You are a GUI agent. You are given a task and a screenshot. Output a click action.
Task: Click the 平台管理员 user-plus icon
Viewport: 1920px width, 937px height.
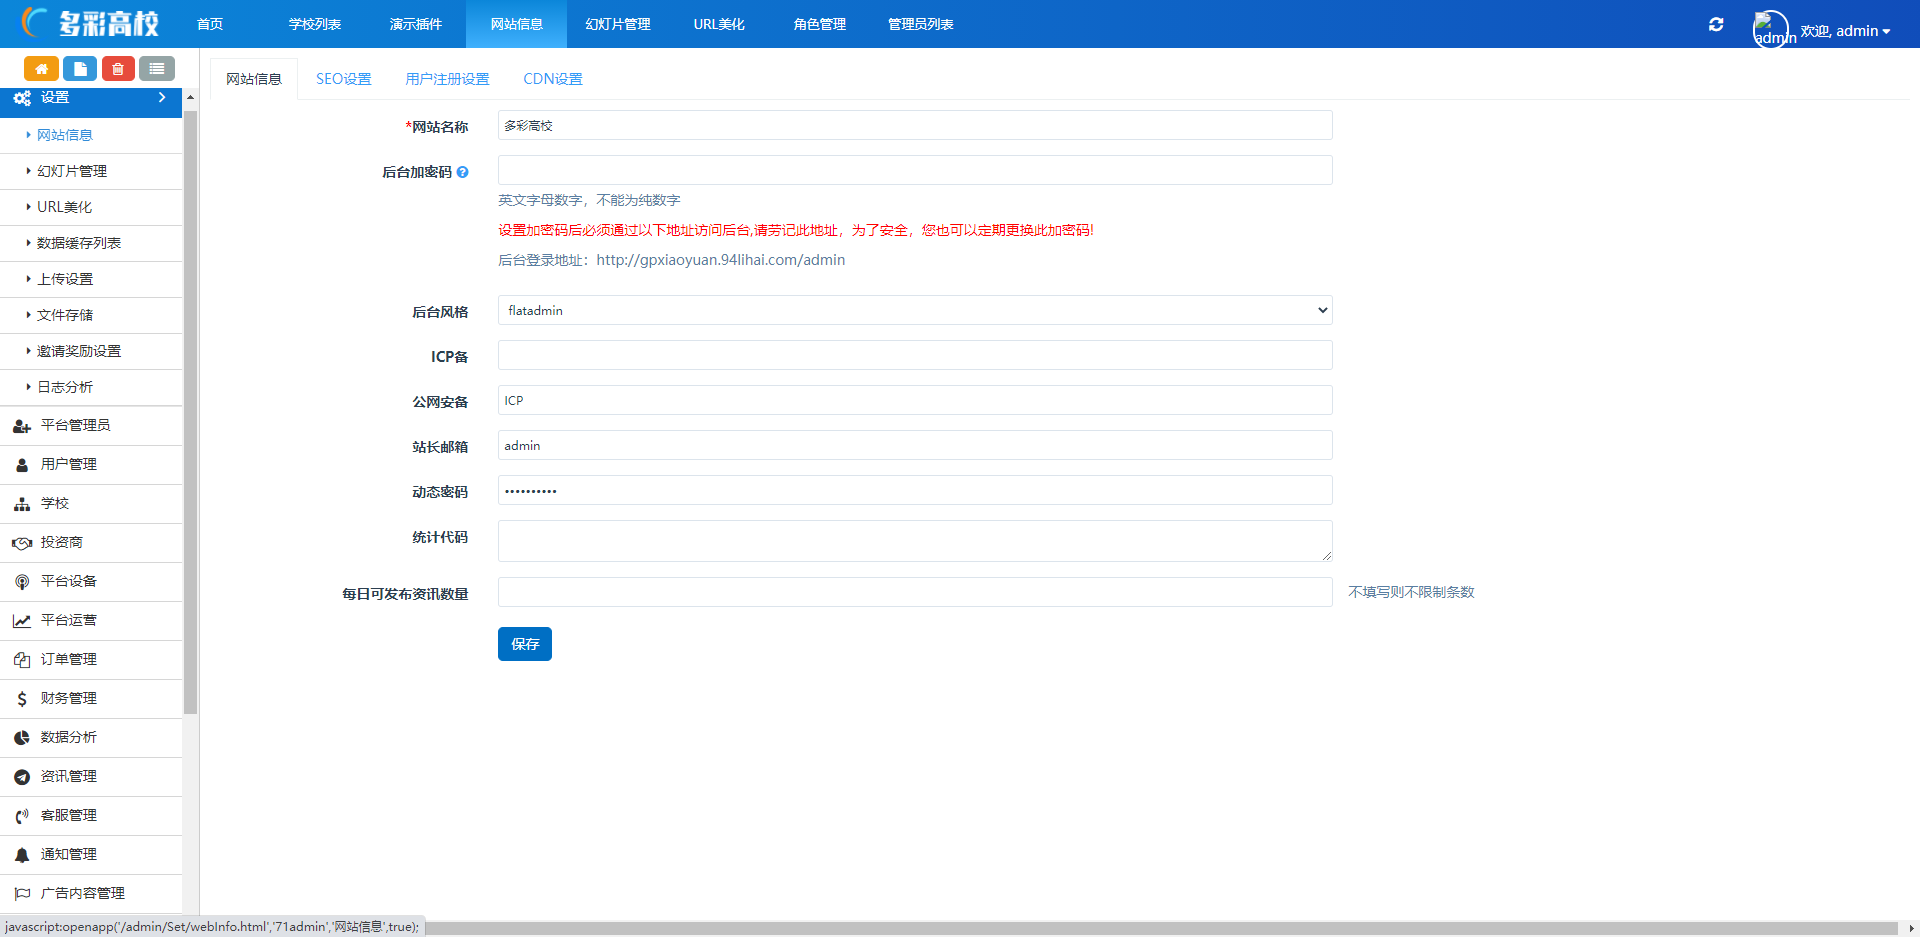(x=22, y=426)
